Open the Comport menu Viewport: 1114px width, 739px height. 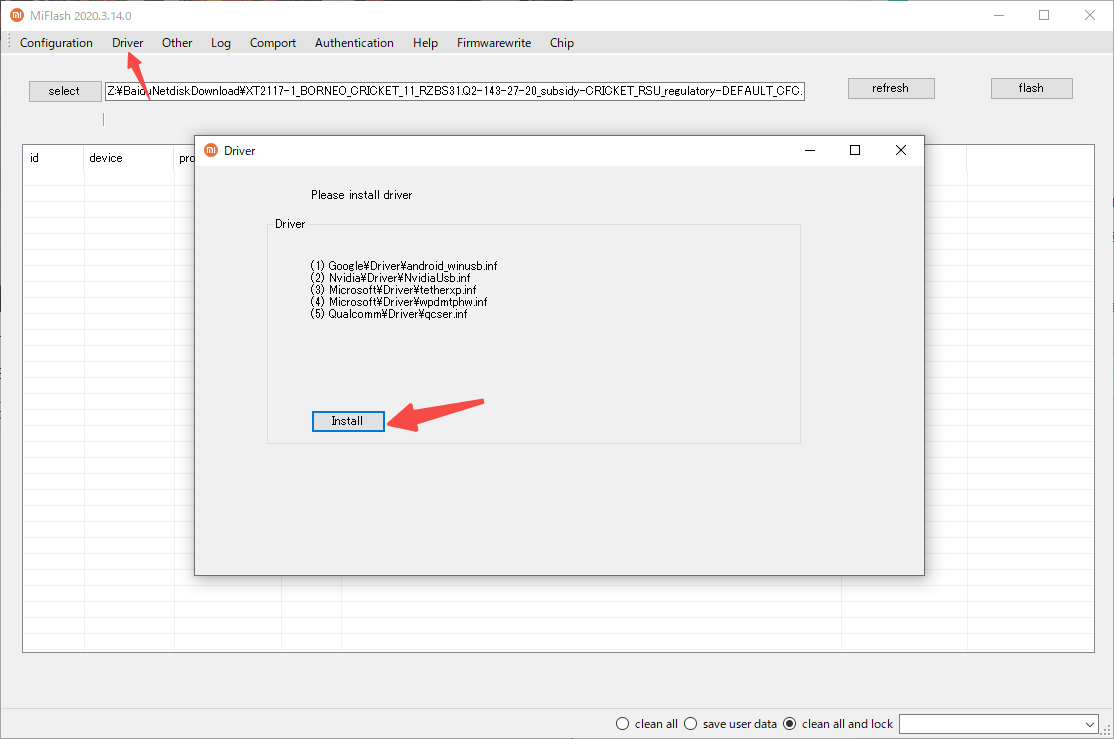tap(273, 43)
